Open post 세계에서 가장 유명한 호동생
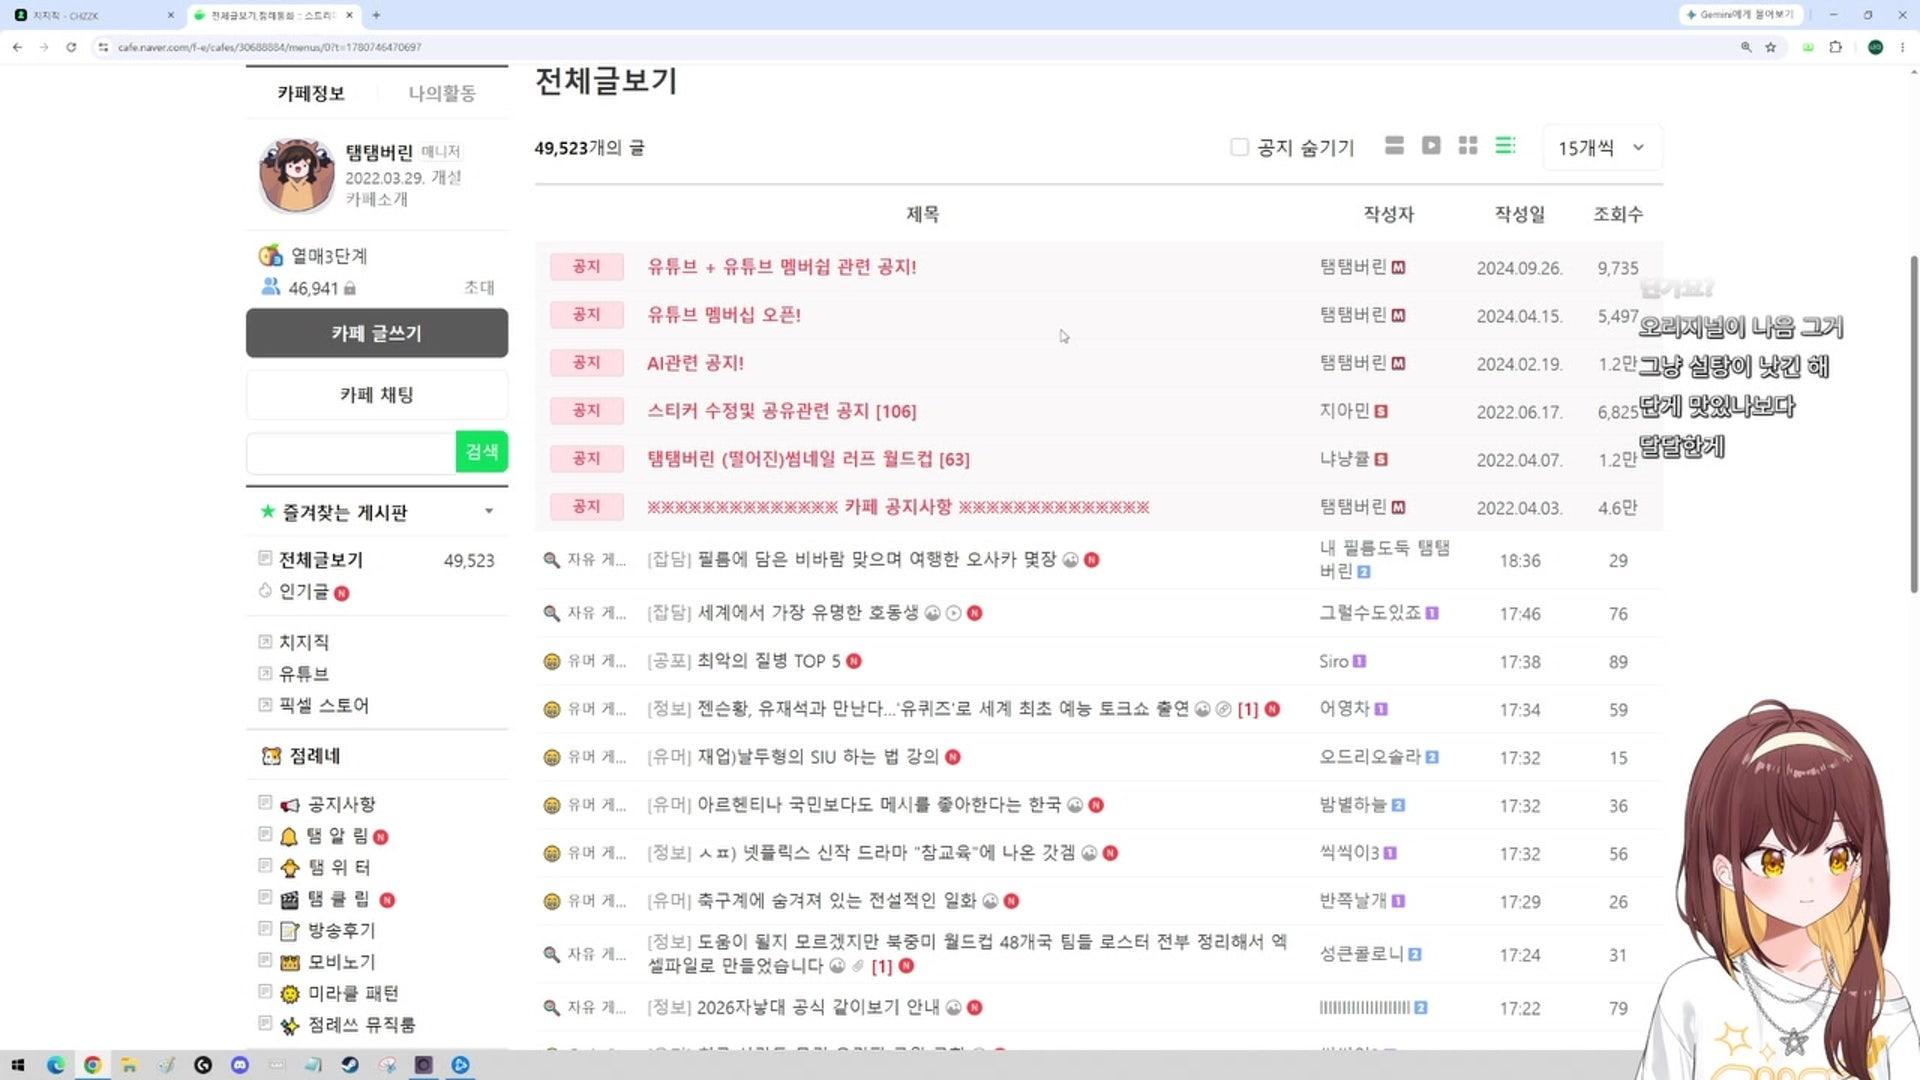Screen dimensions: 1920x1080 (807, 613)
